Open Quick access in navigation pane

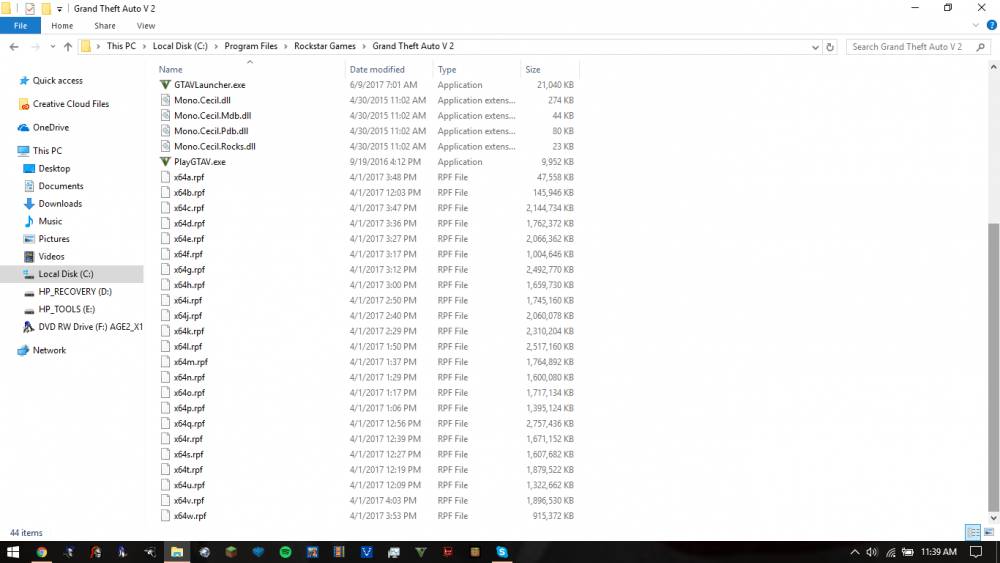pyautogui.click(x=57, y=80)
